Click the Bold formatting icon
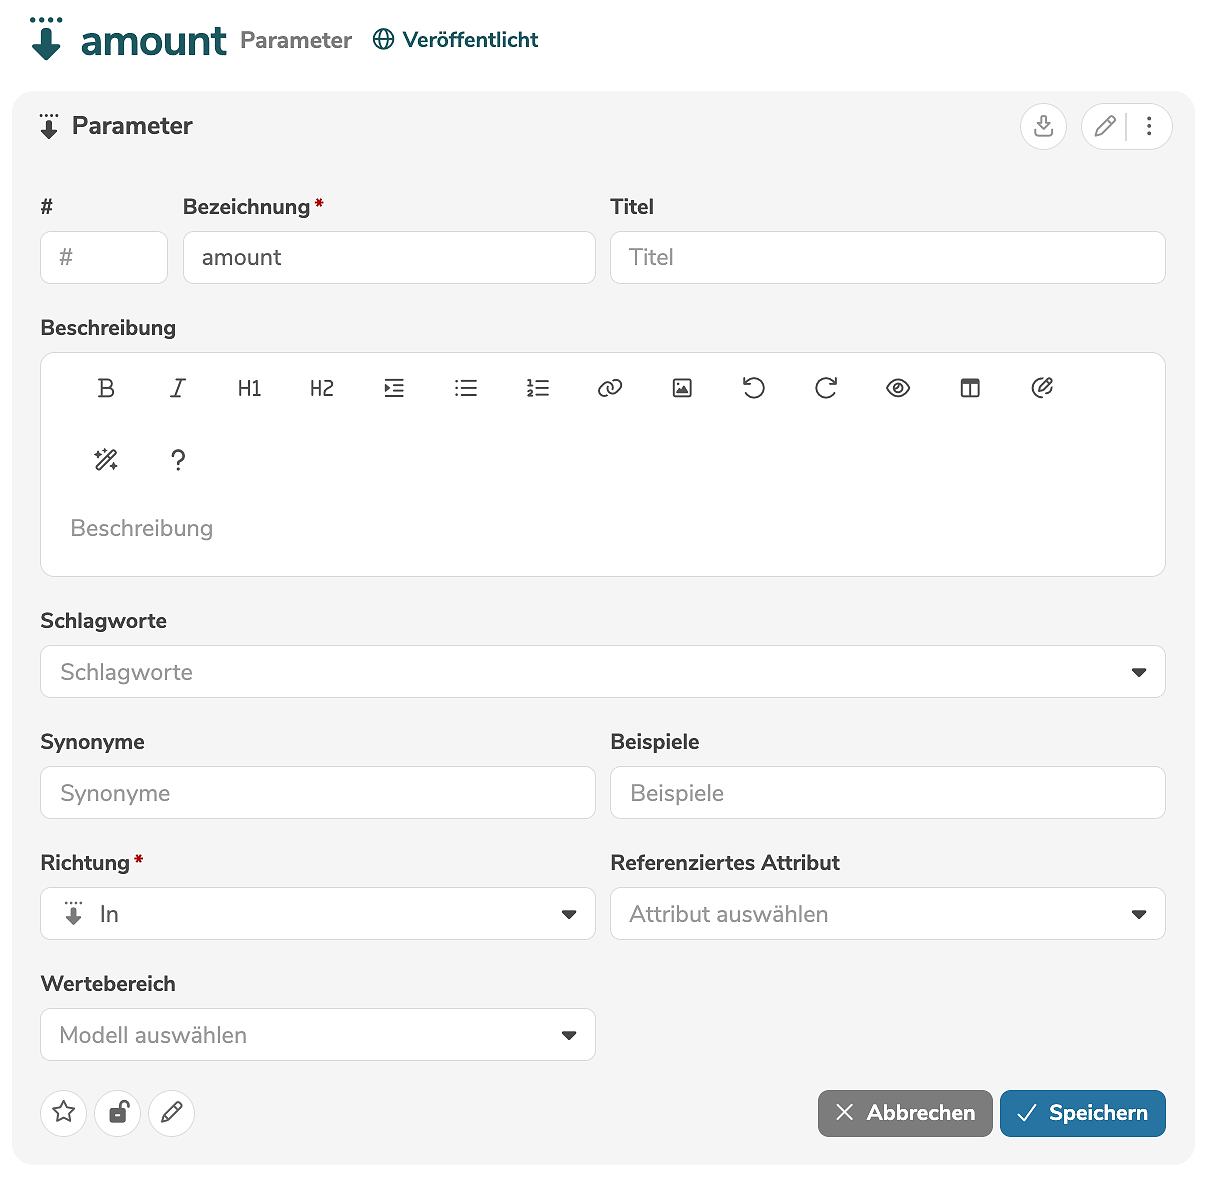The height and width of the screenshot is (1178, 1208). pyautogui.click(x=106, y=388)
